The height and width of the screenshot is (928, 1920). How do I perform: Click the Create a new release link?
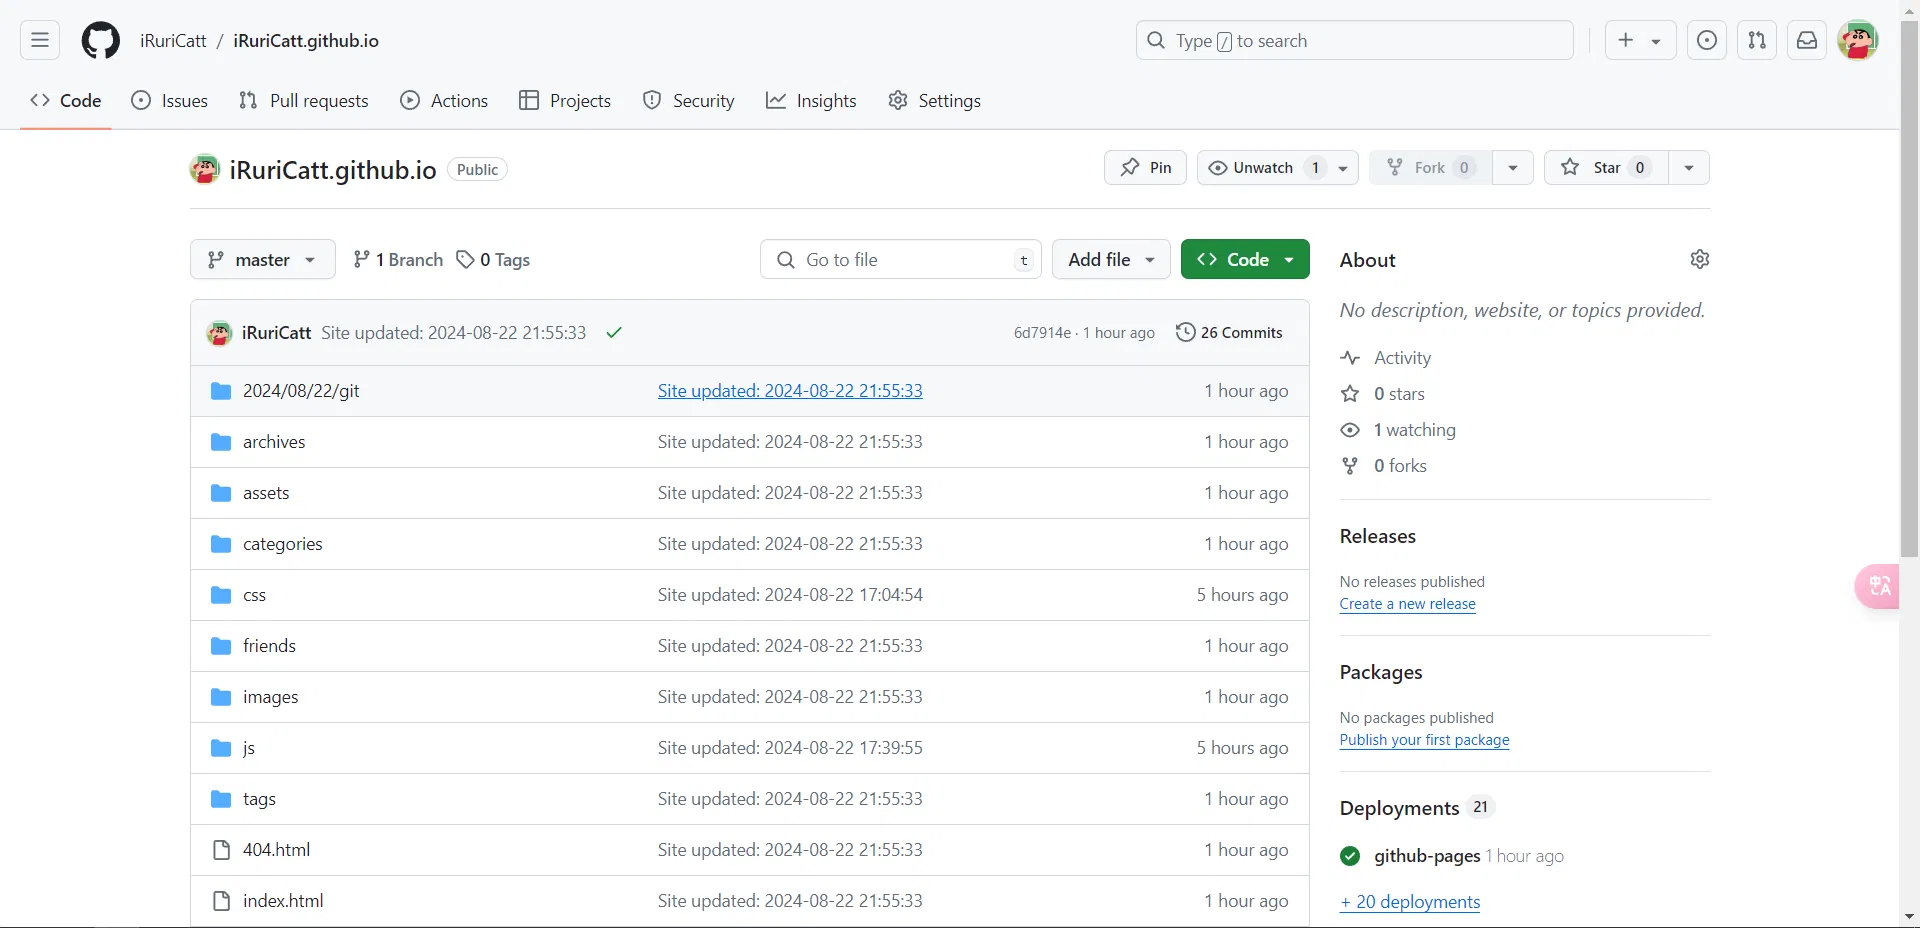(x=1407, y=604)
